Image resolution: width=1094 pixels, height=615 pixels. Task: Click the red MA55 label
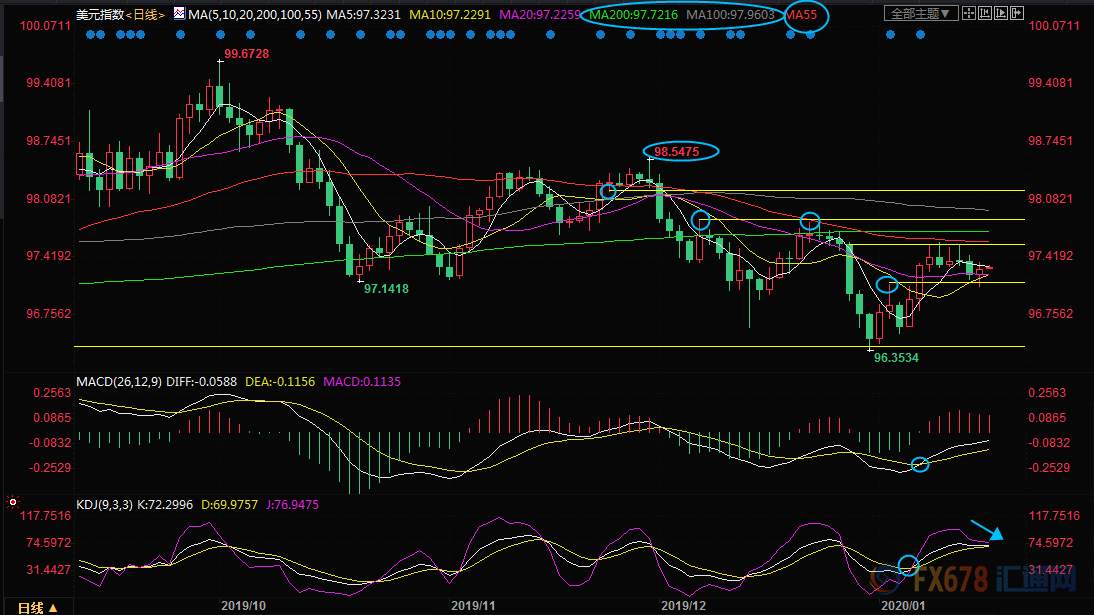point(801,14)
